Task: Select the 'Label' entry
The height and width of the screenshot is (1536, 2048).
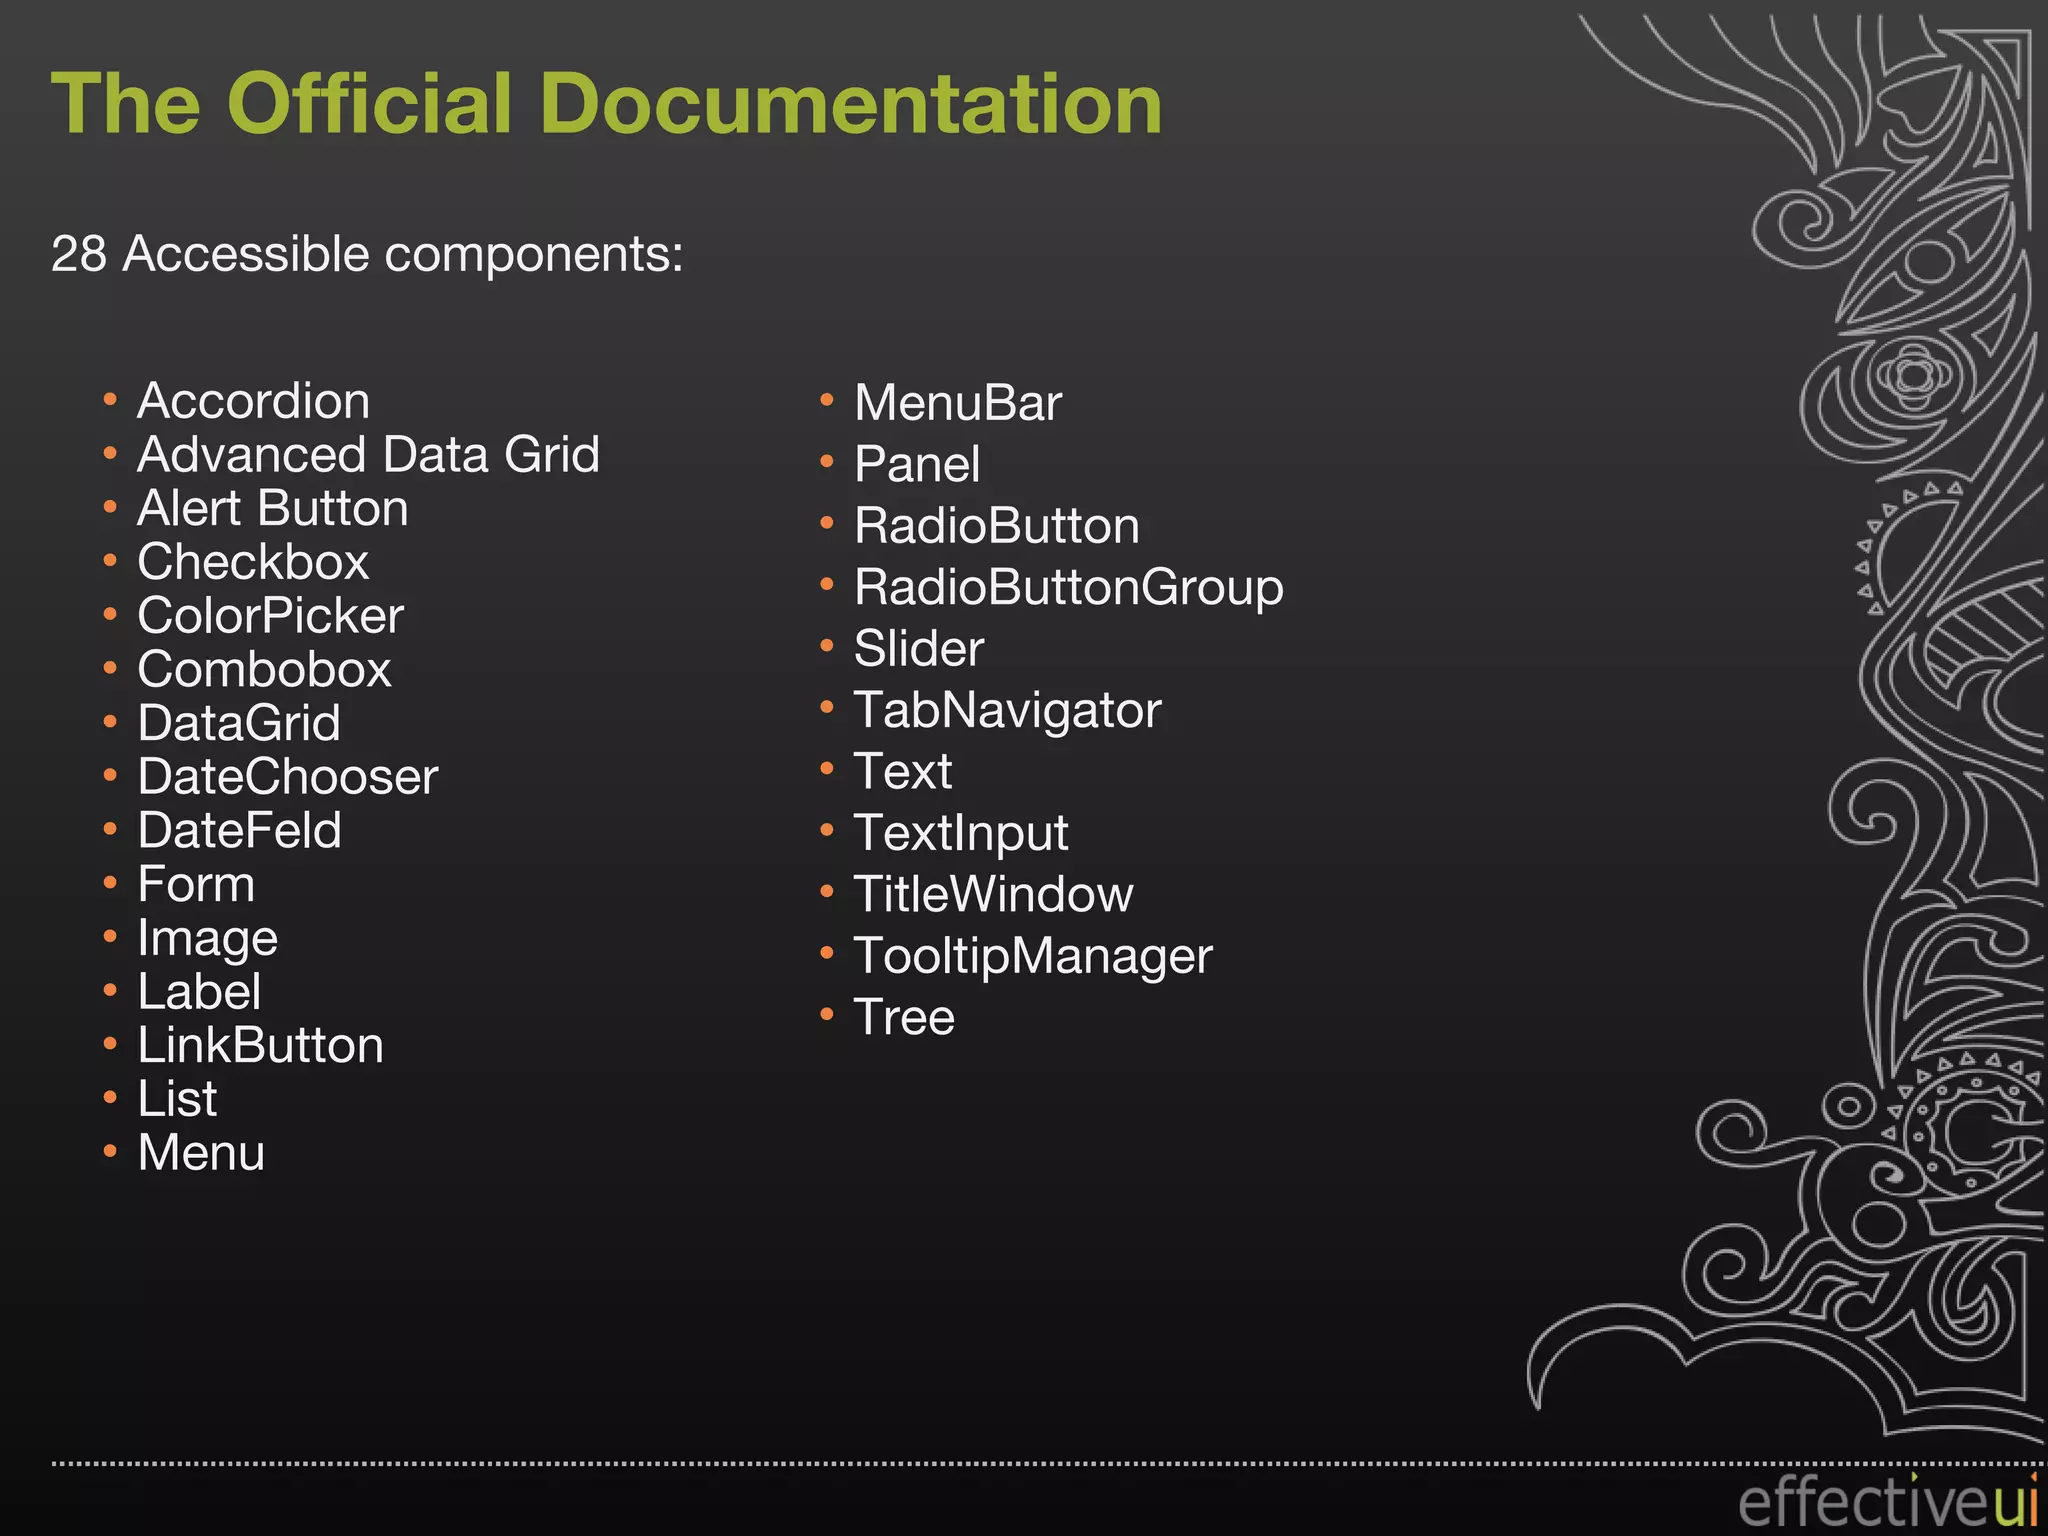Action: point(199,992)
